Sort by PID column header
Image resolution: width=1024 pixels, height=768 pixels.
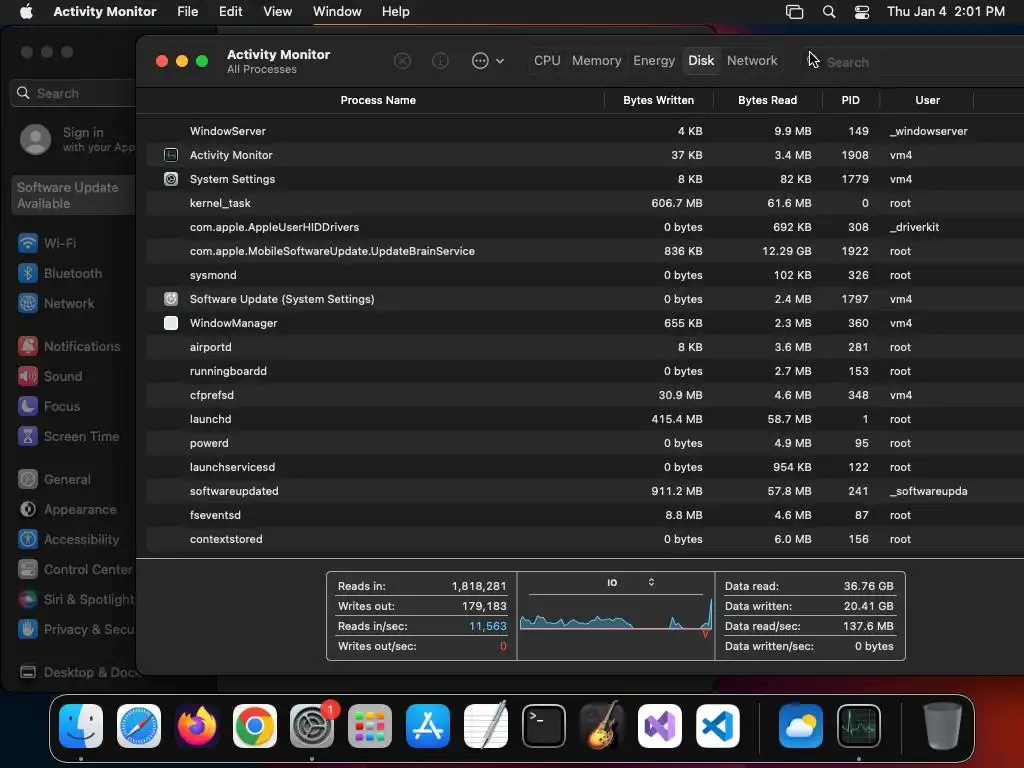click(x=850, y=100)
